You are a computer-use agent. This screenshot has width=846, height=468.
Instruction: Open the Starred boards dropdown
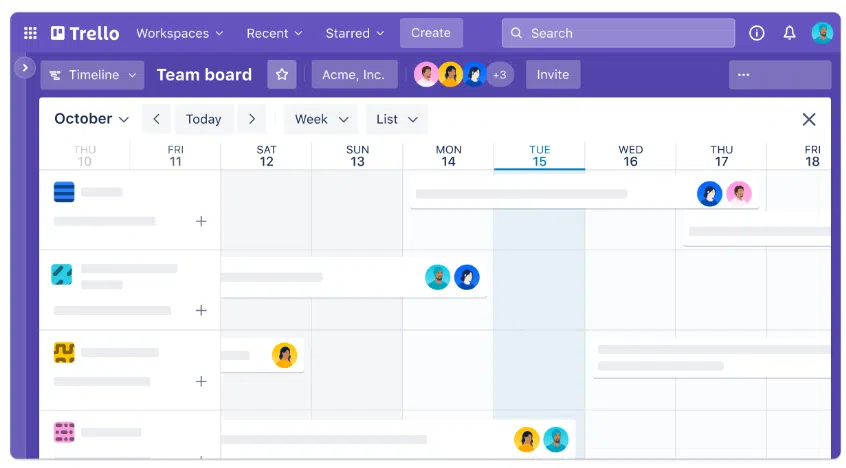355,33
